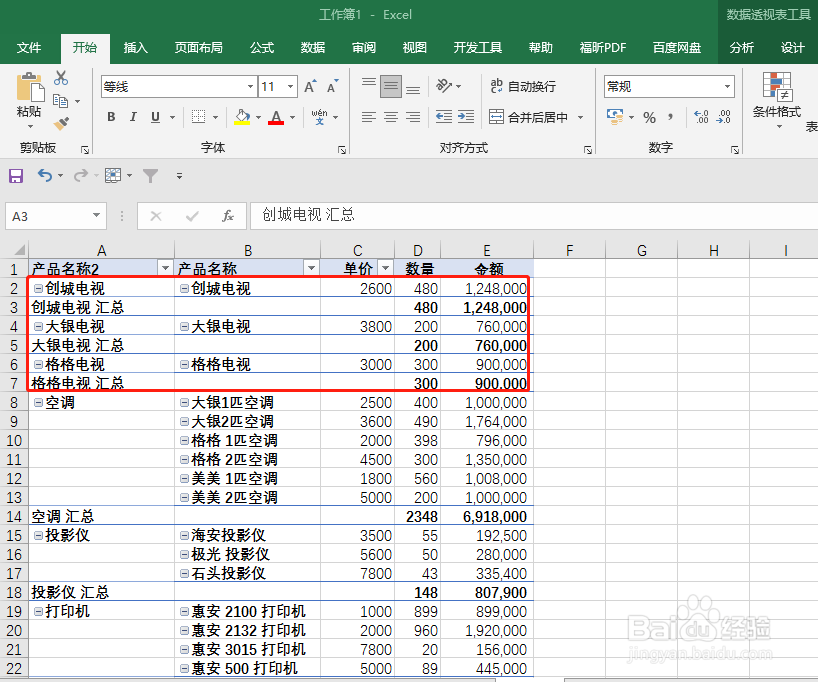Align text to bottom of cell

point(413,89)
